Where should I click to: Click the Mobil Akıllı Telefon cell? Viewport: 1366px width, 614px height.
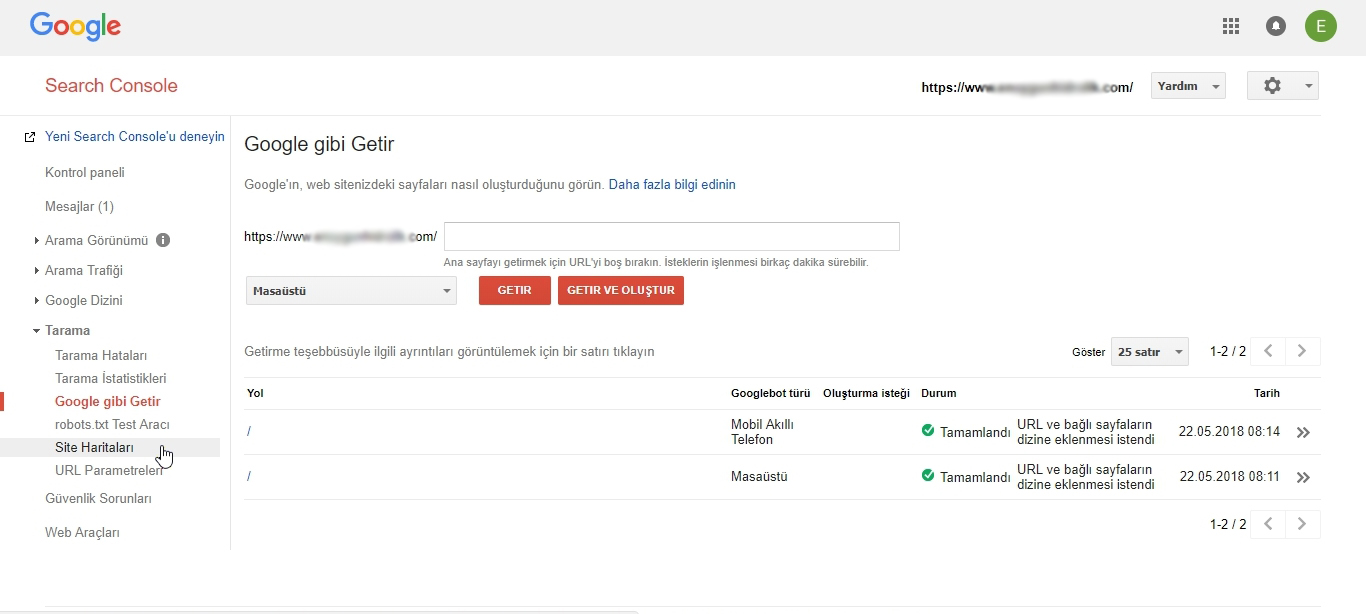762,432
